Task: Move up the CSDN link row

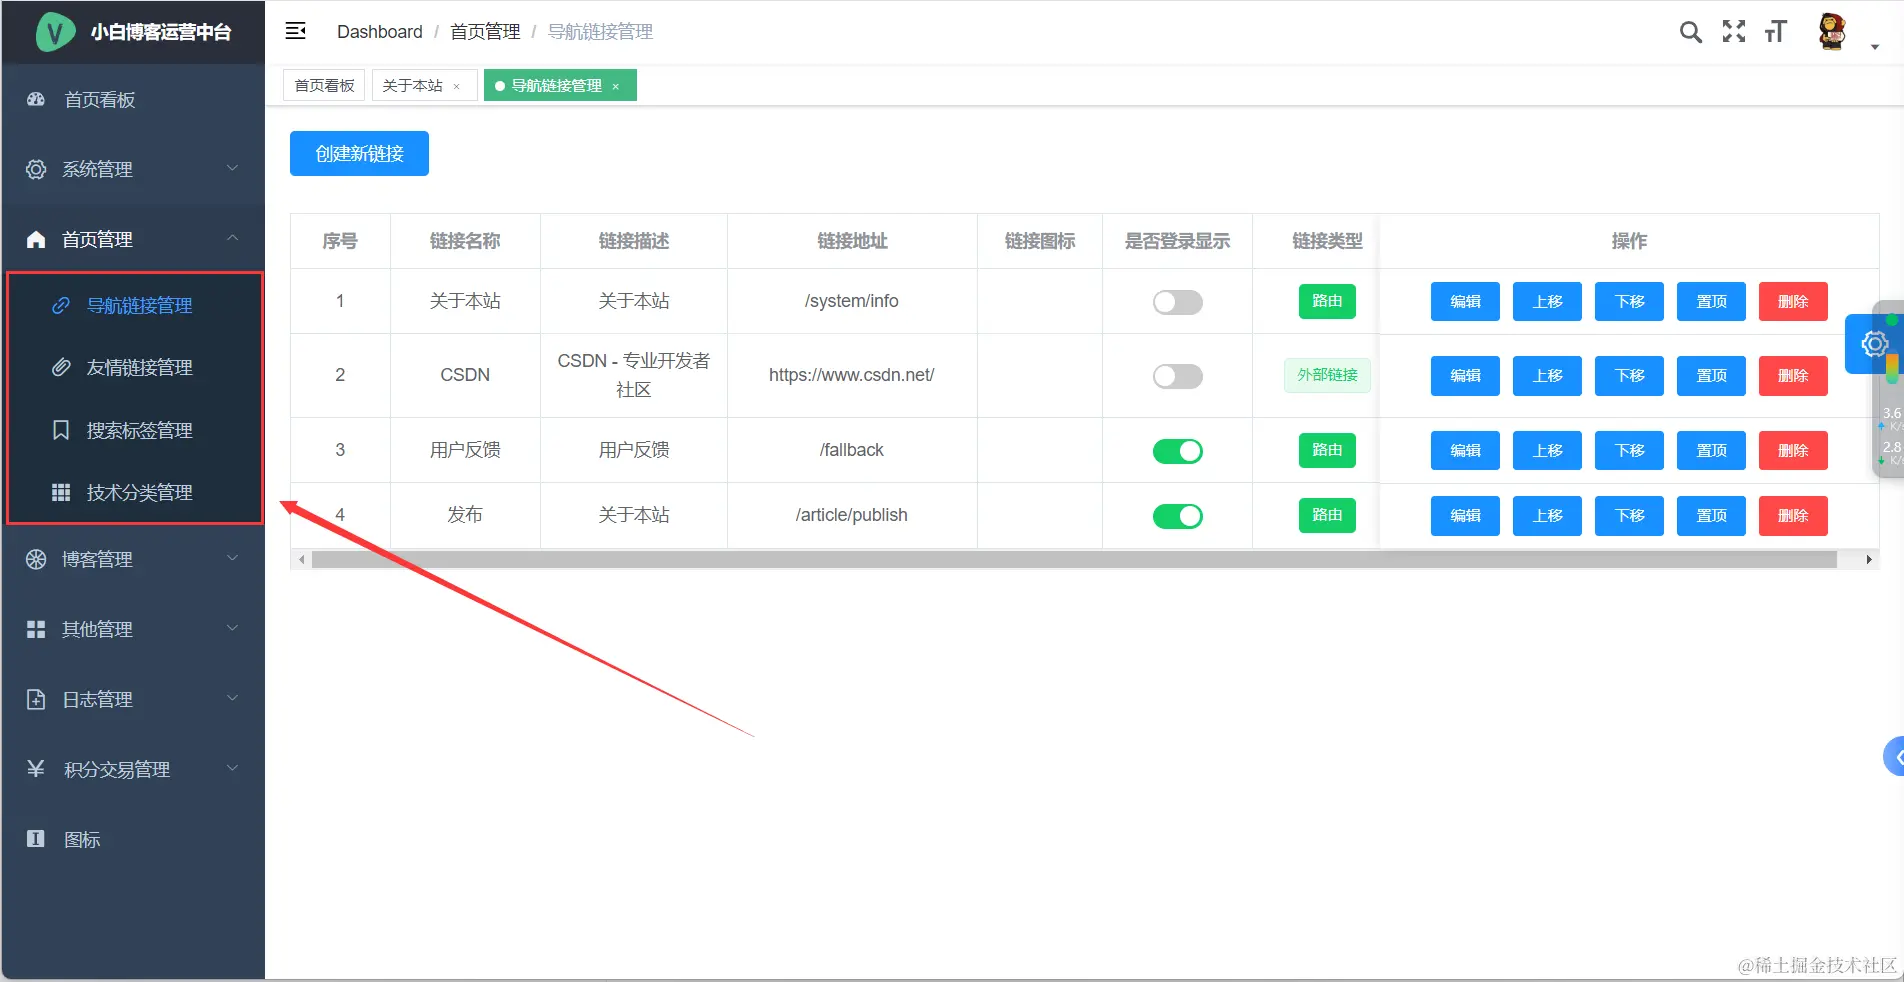Action: click(1547, 375)
